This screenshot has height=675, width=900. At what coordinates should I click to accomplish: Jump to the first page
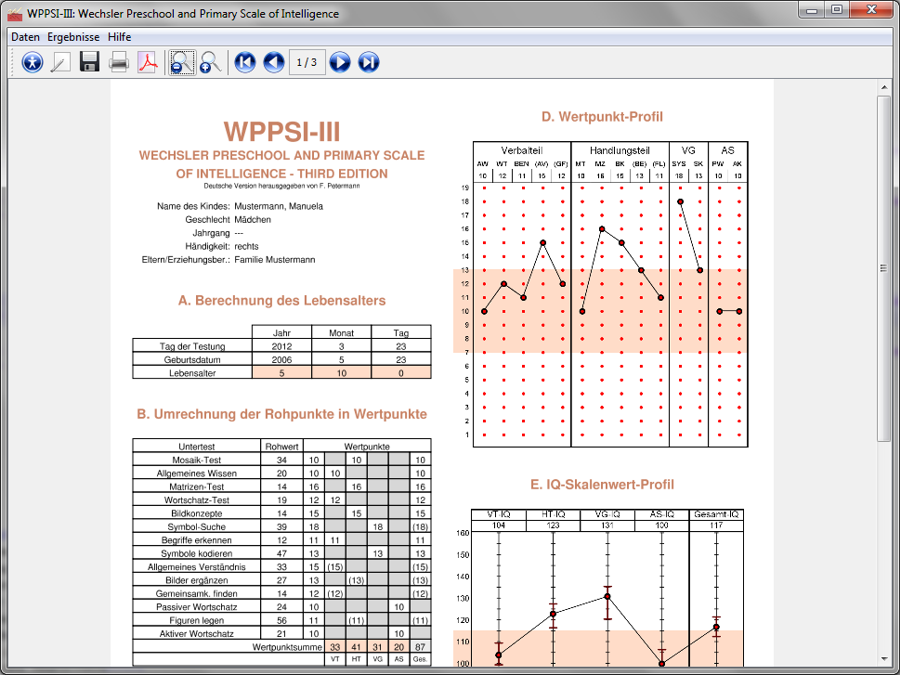(x=245, y=63)
